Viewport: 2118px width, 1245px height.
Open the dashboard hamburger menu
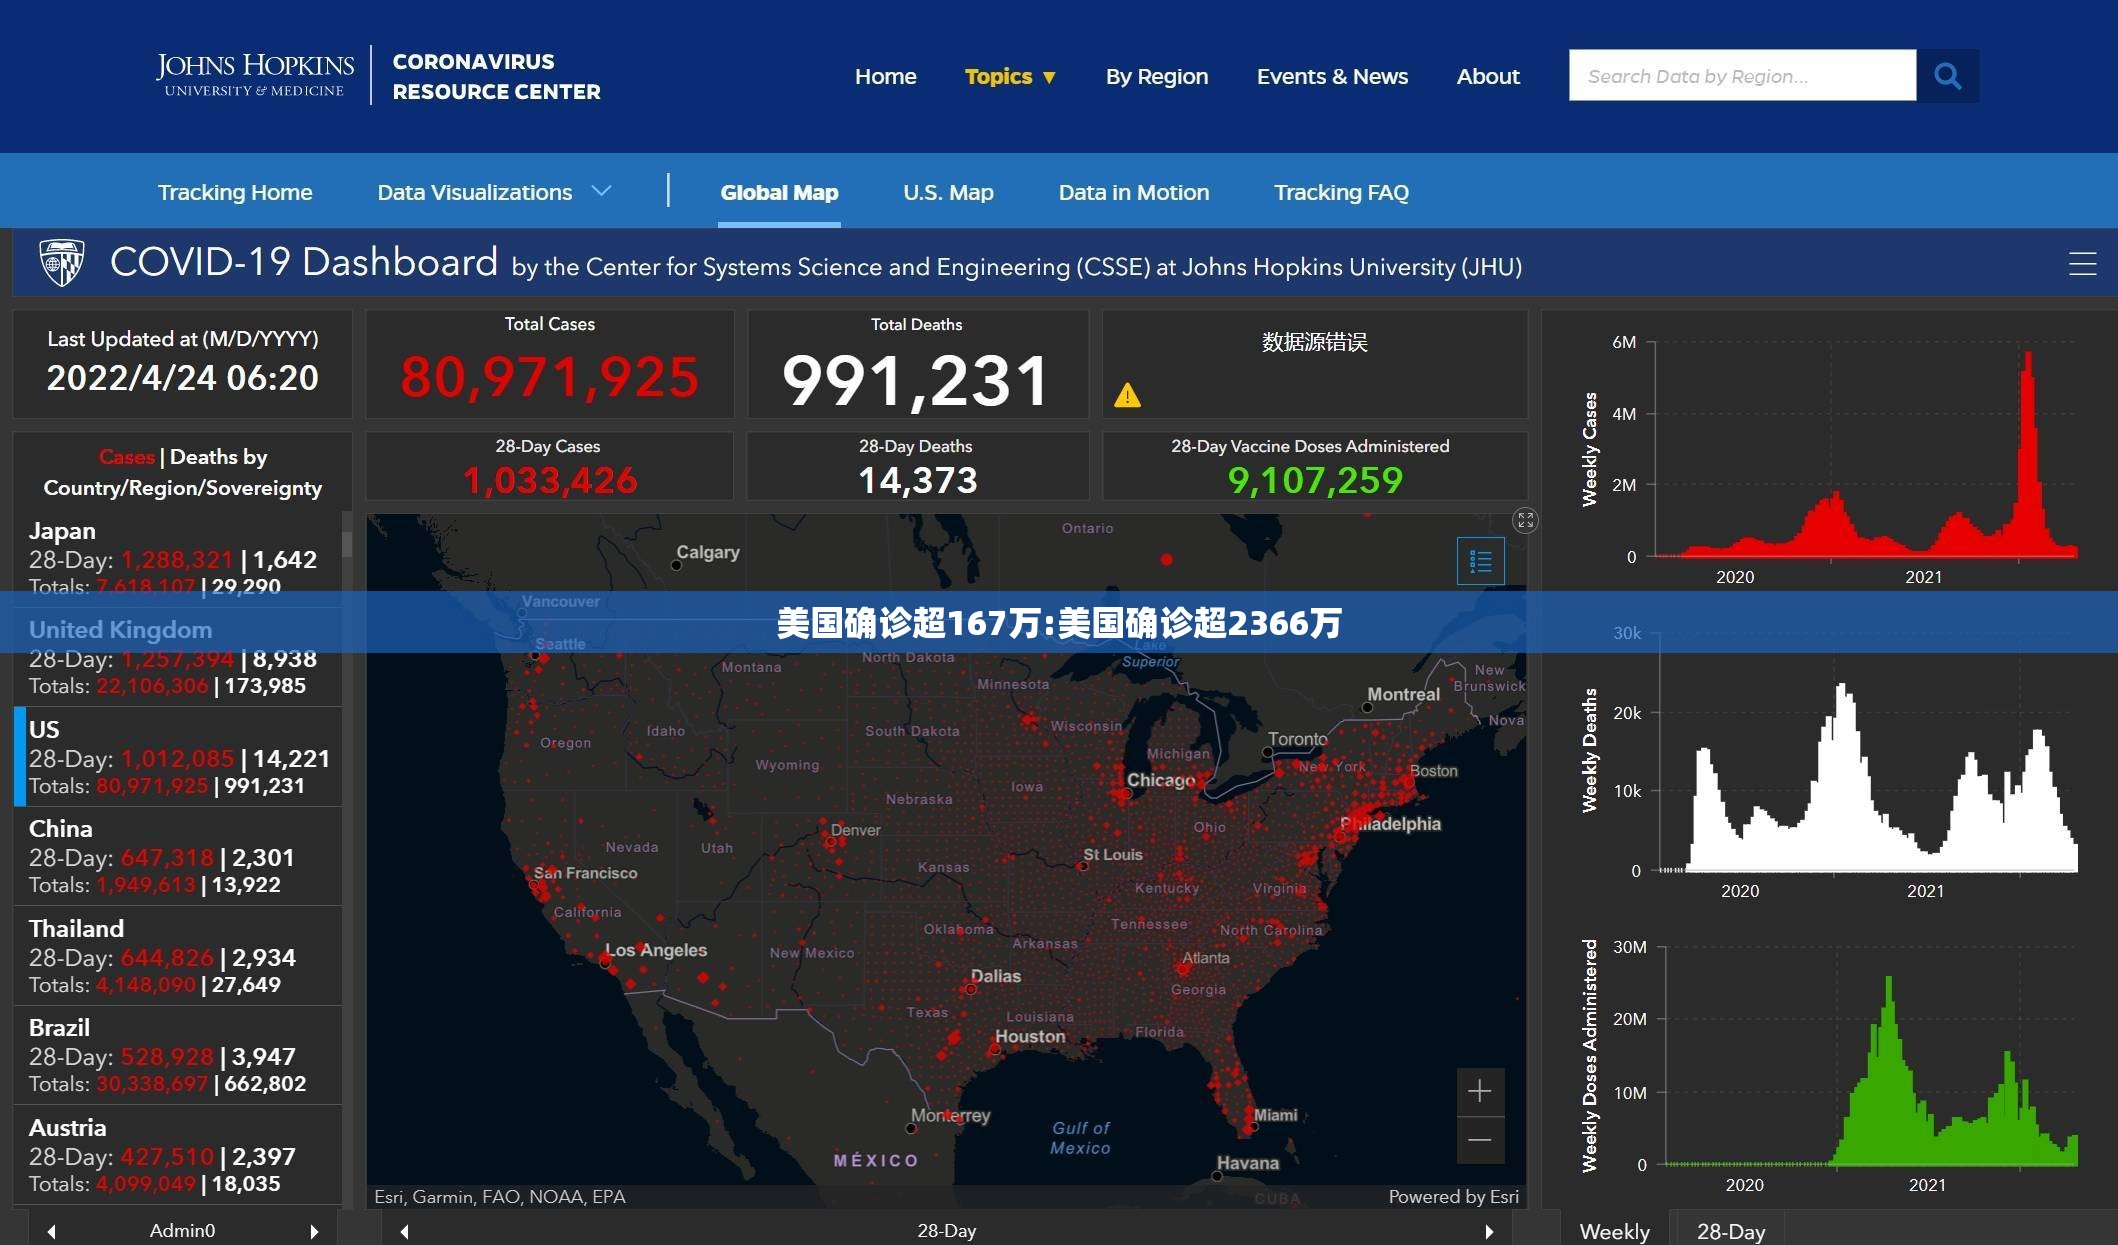(2082, 263)
